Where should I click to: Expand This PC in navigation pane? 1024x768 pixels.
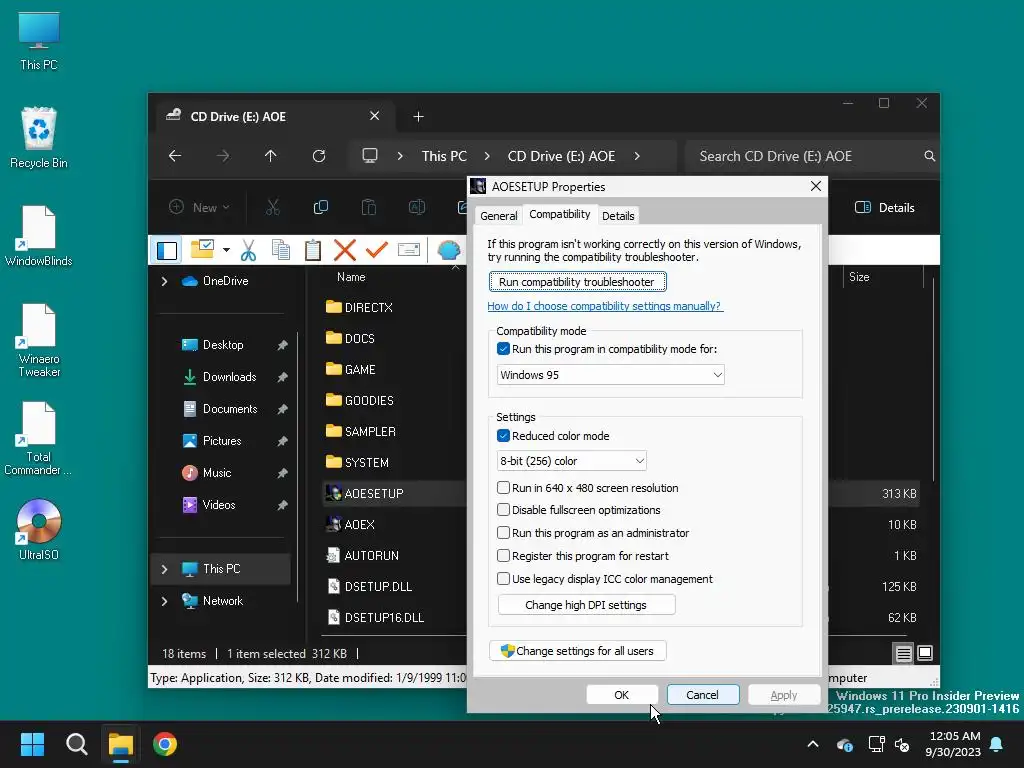165,569
